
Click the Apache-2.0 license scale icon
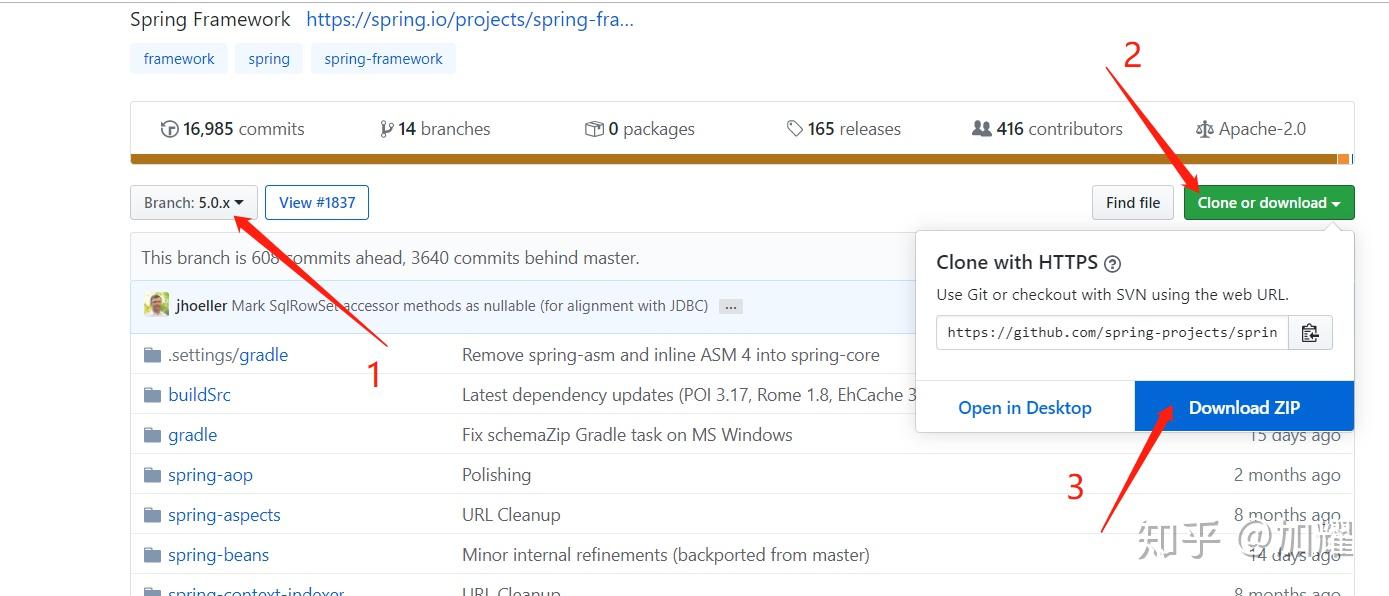pyautogui.click(x=1205, y=129)
